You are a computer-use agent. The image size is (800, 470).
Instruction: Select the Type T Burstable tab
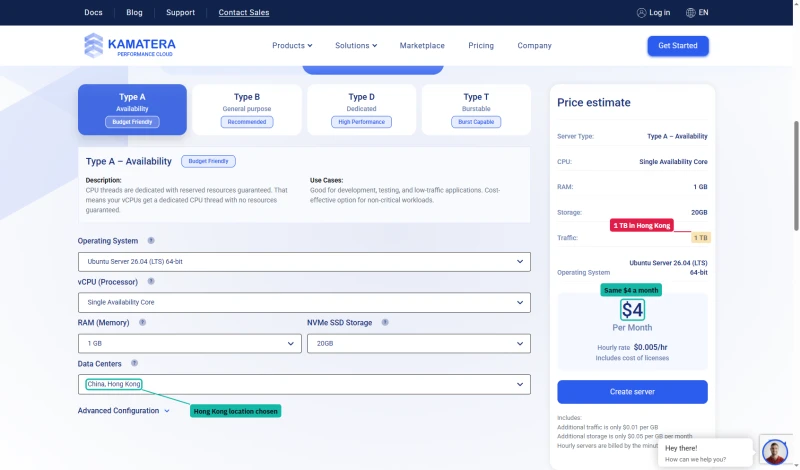tap(476, 110)
